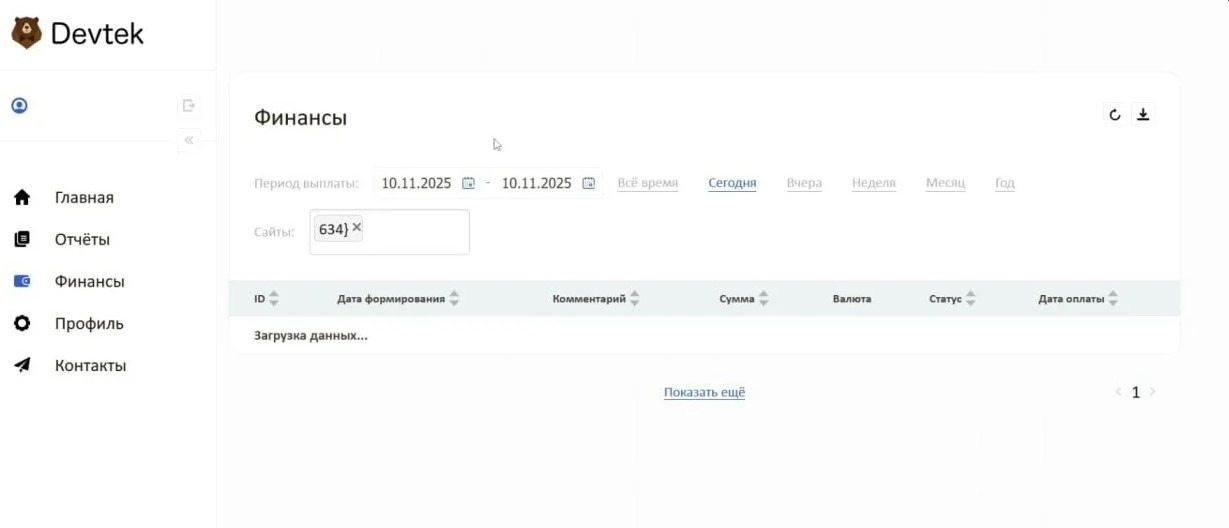The image size is (1229, 528).
Task: Click the refresh icon in Финансы header
Action: click(x=1115, y=115)
